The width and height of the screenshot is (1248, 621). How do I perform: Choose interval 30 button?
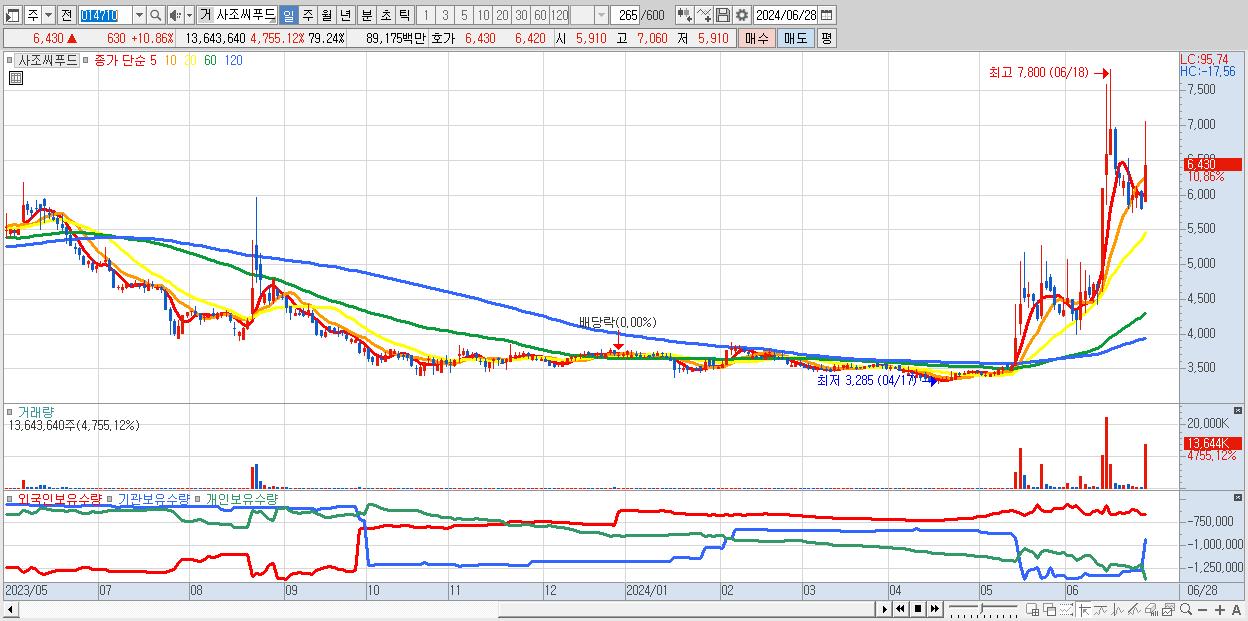coord(521,15)
